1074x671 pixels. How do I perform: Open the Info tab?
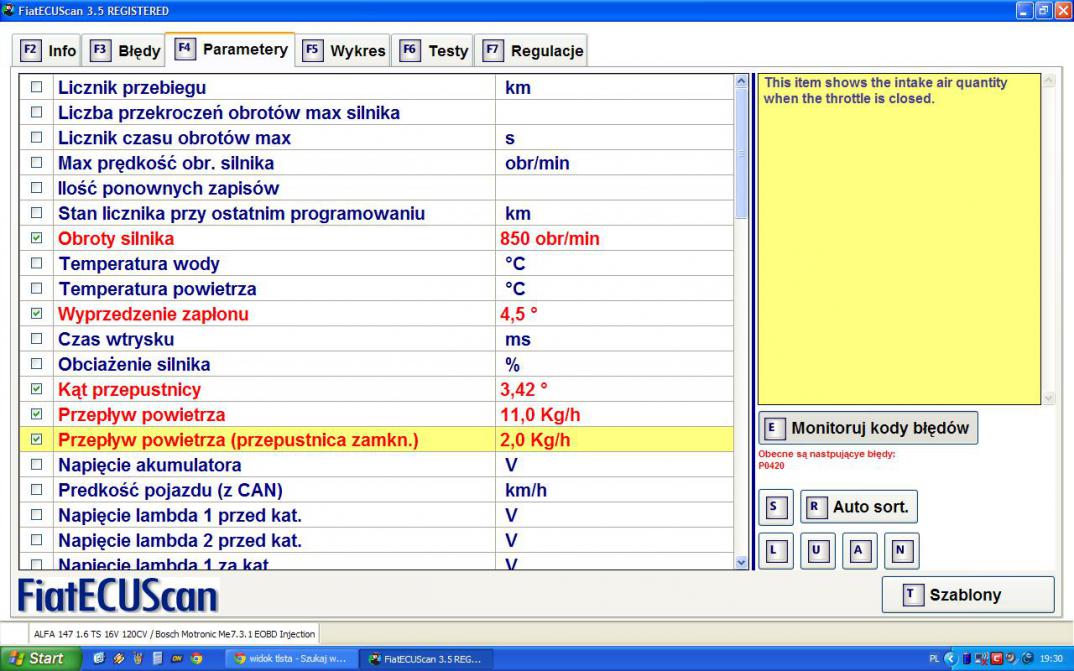(47, 50)
